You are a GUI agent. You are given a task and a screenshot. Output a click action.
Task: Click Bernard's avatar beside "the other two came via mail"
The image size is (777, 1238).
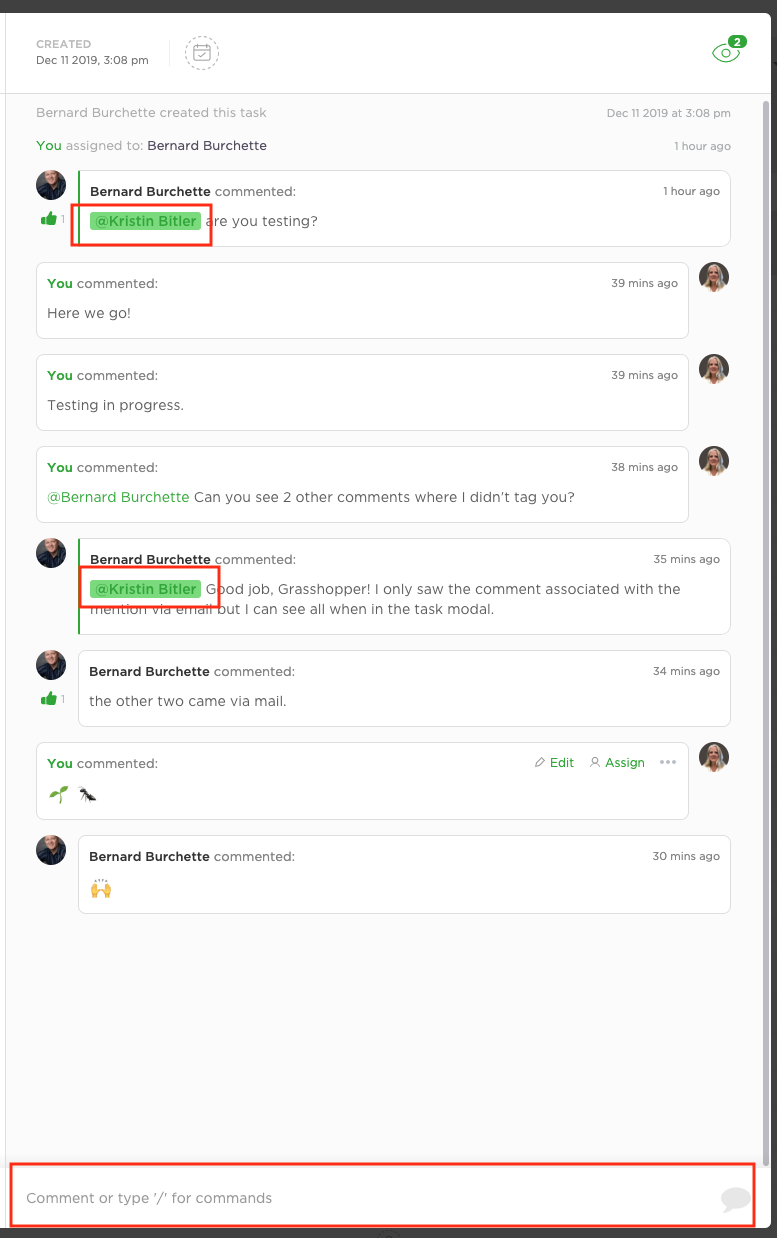[51, 665]
